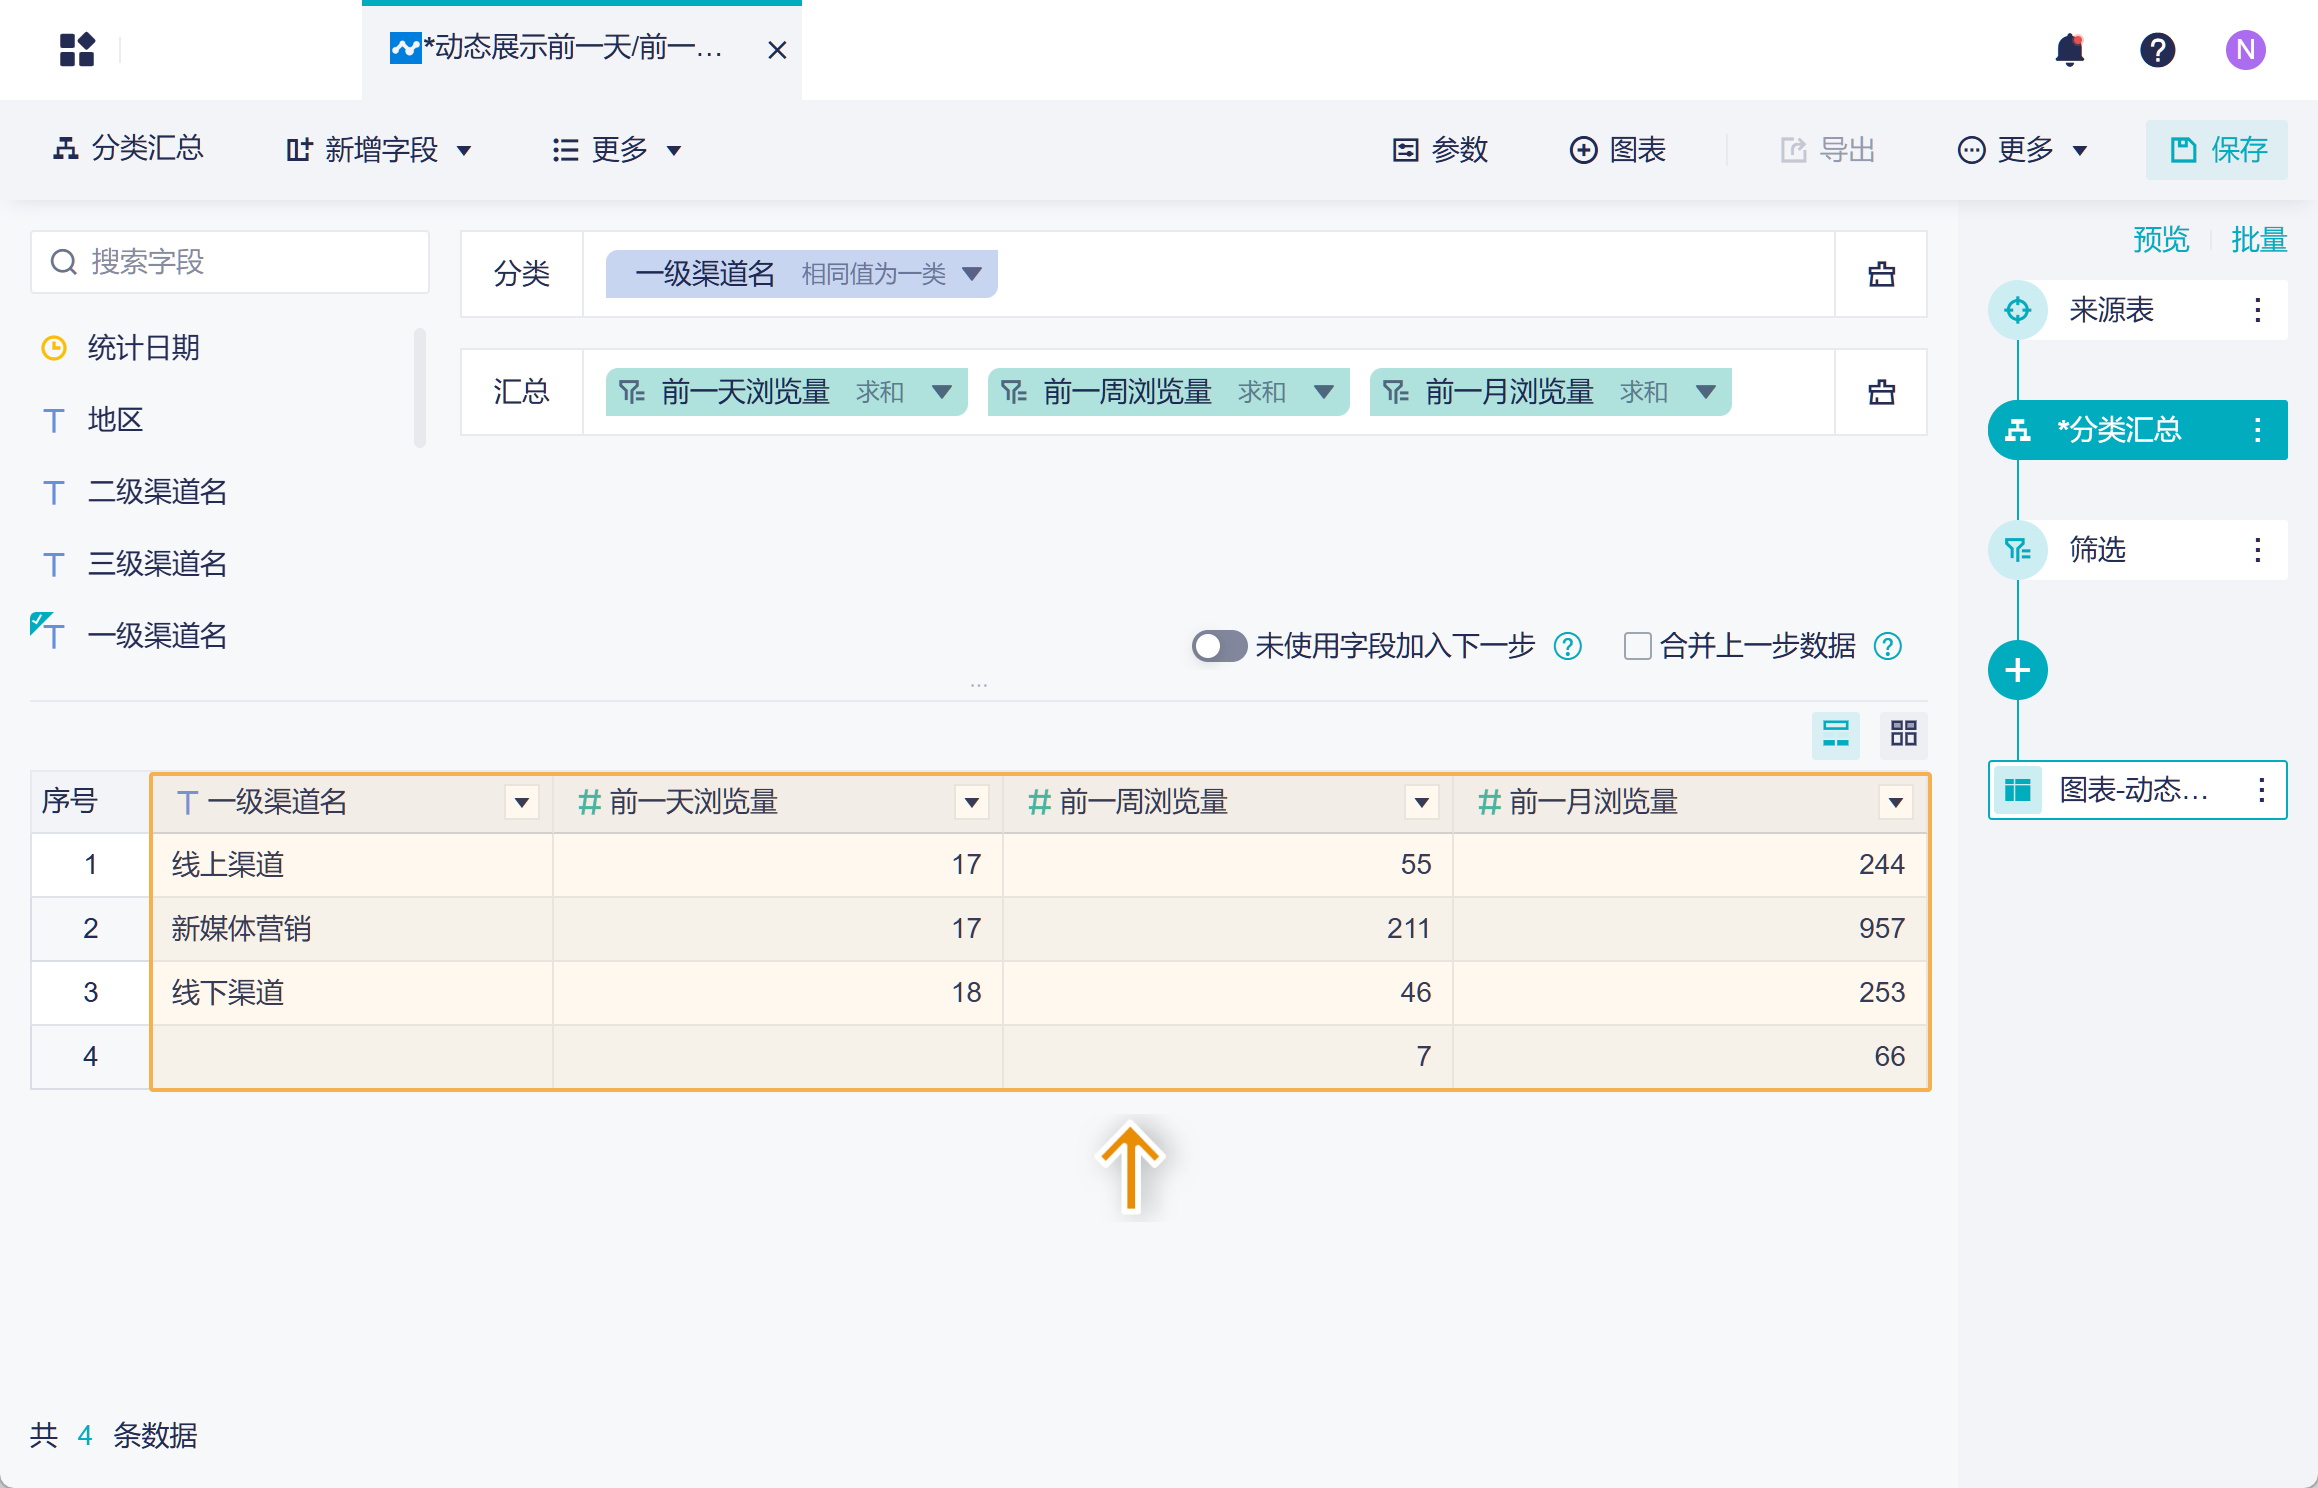Add a new step with plus button

[2017, 670]
